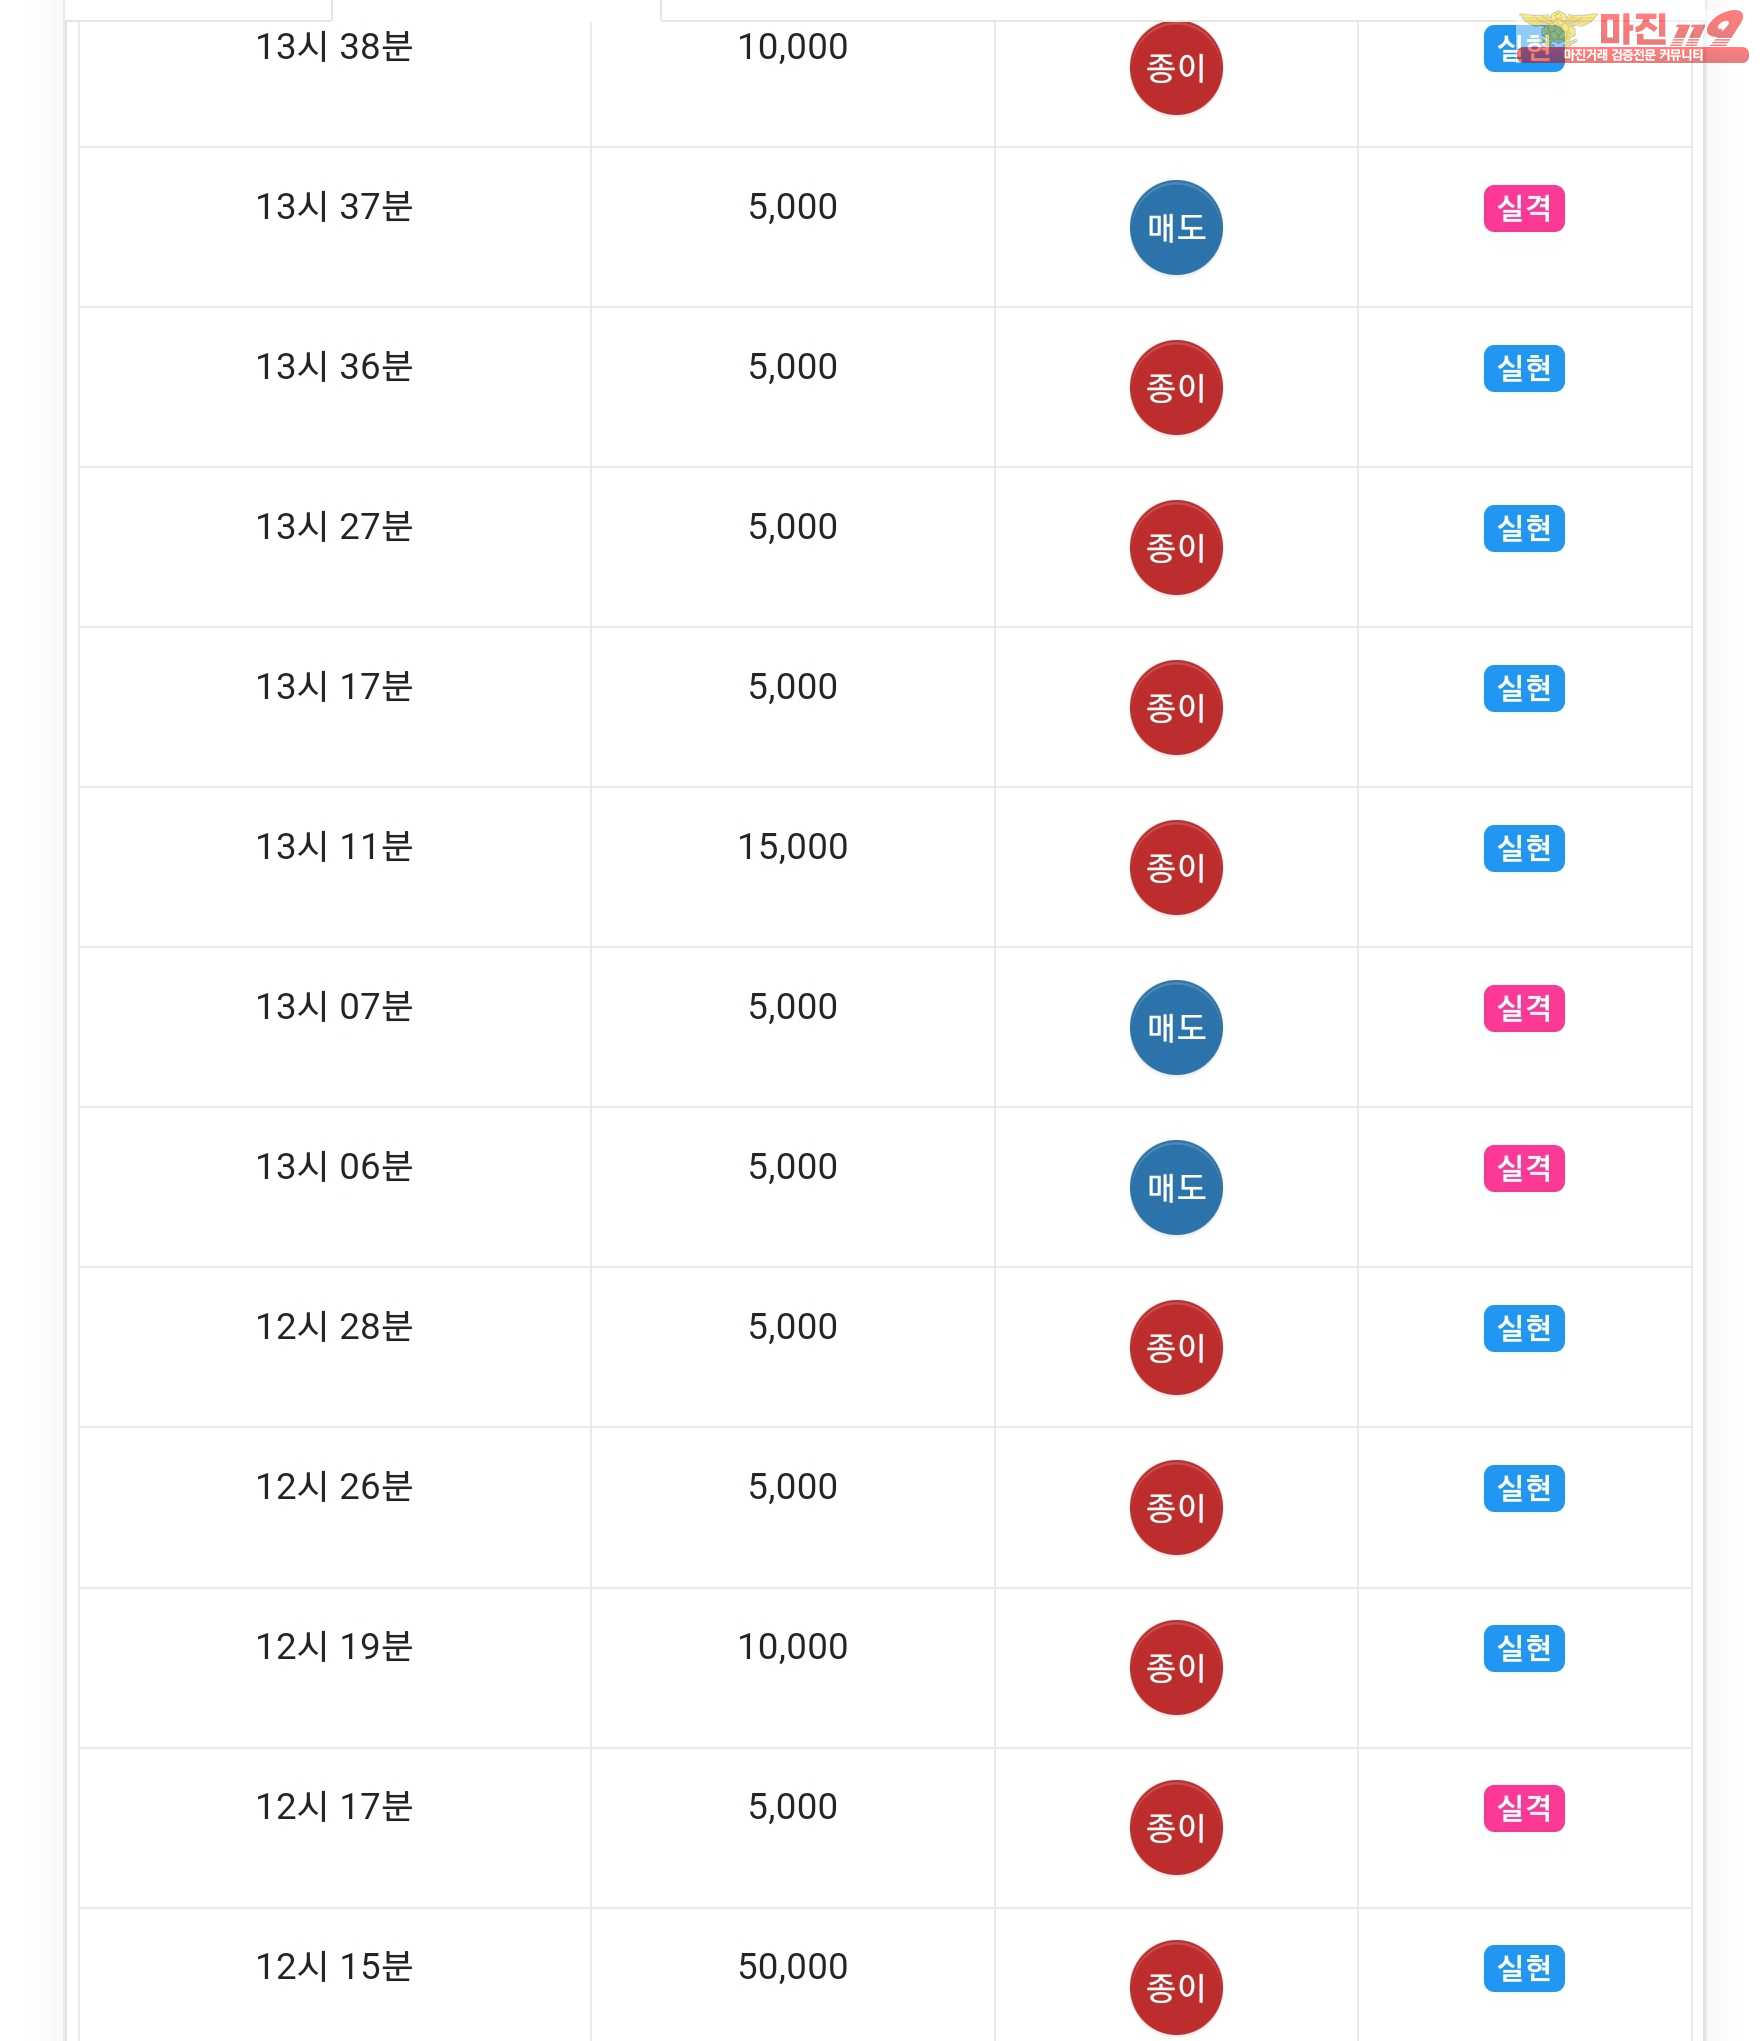Click the red 종이 circle in 12시 15분 row
1760x2041 pixels.
point(1176,1988)
